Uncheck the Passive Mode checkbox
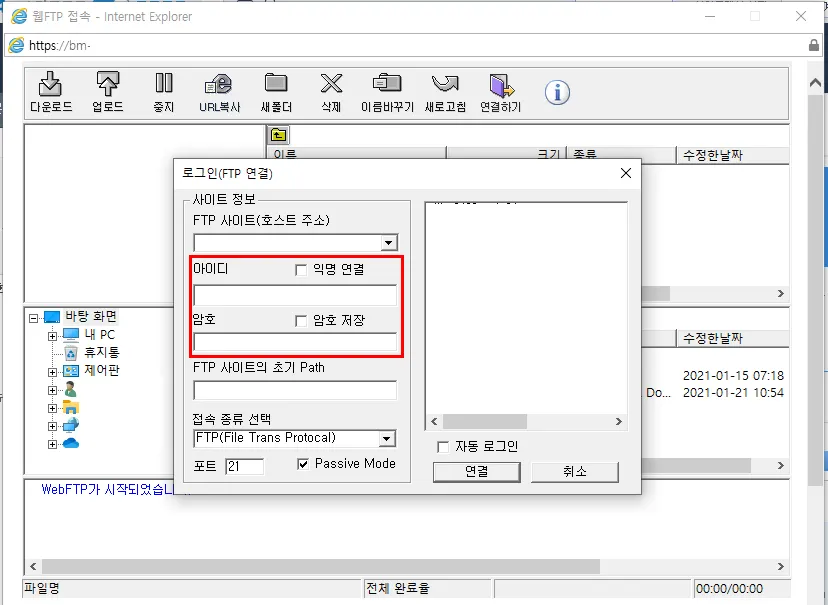Viewport: 828px width, 605px height. (303, 464)
